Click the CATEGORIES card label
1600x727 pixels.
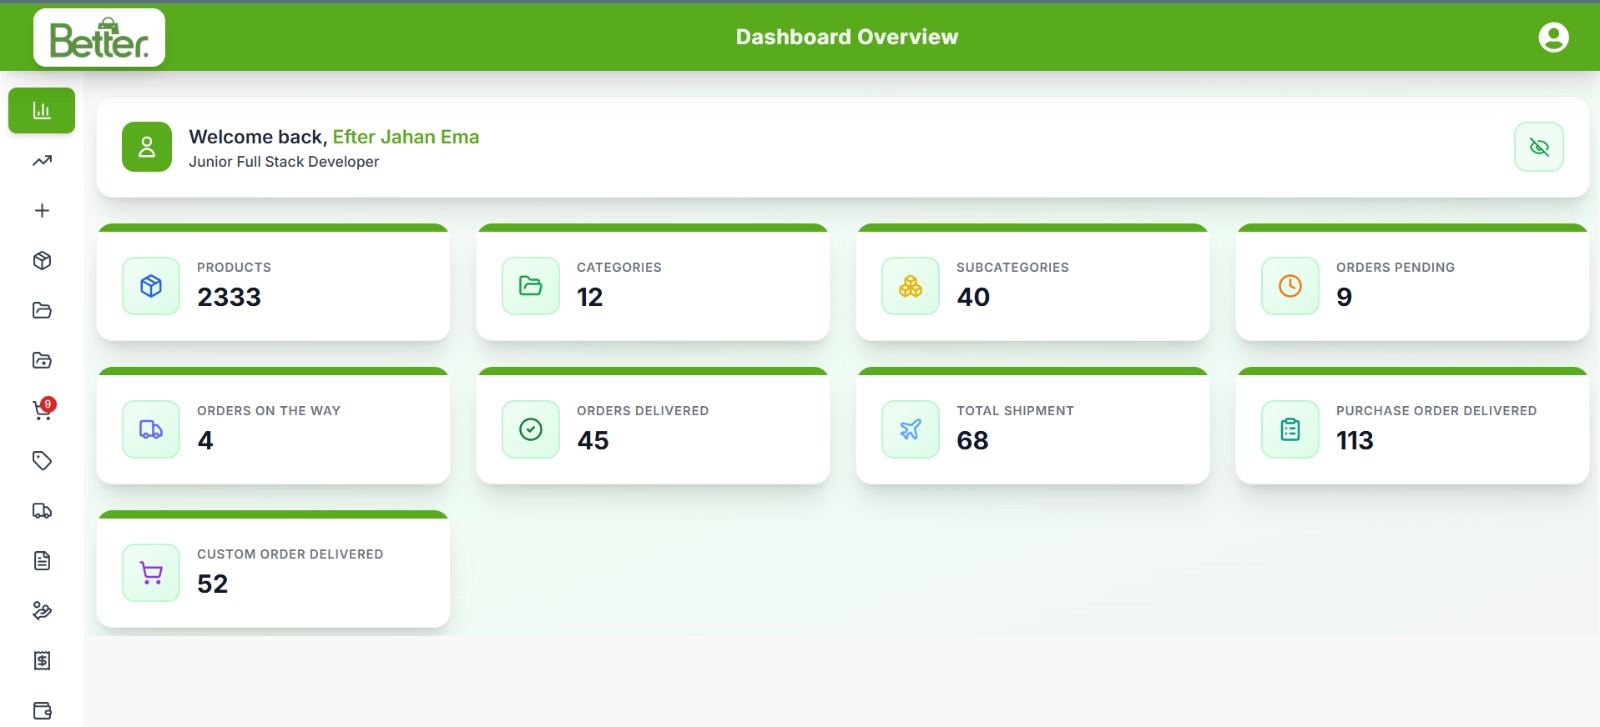click(x=619, y=267)
